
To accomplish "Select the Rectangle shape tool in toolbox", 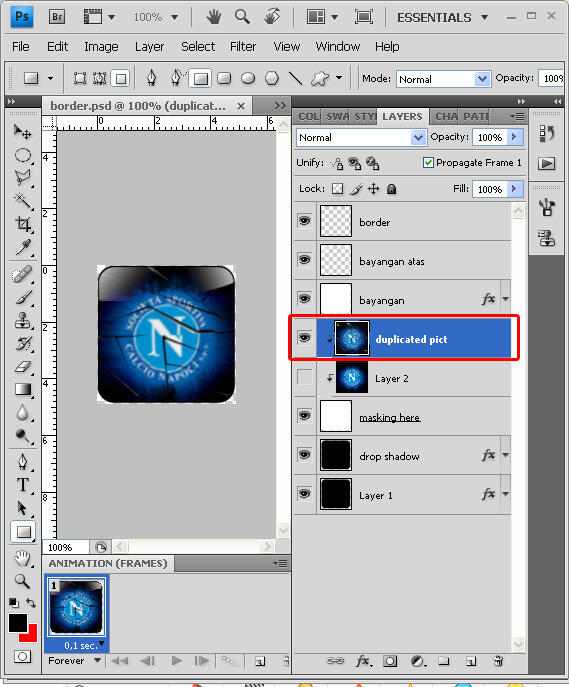I will (x=23, y=532).
